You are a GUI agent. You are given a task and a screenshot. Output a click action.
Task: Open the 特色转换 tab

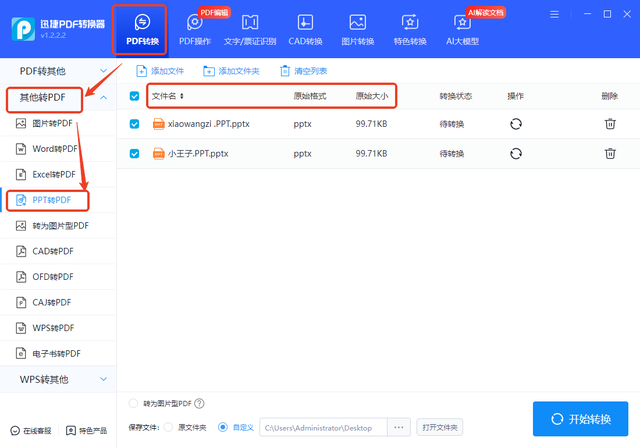click(x=410, y=29)
